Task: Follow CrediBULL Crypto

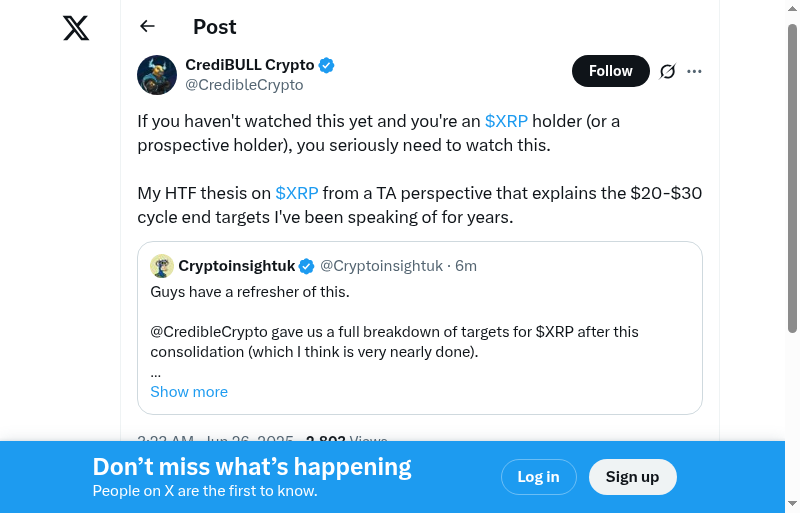Action: coord(610,71)
